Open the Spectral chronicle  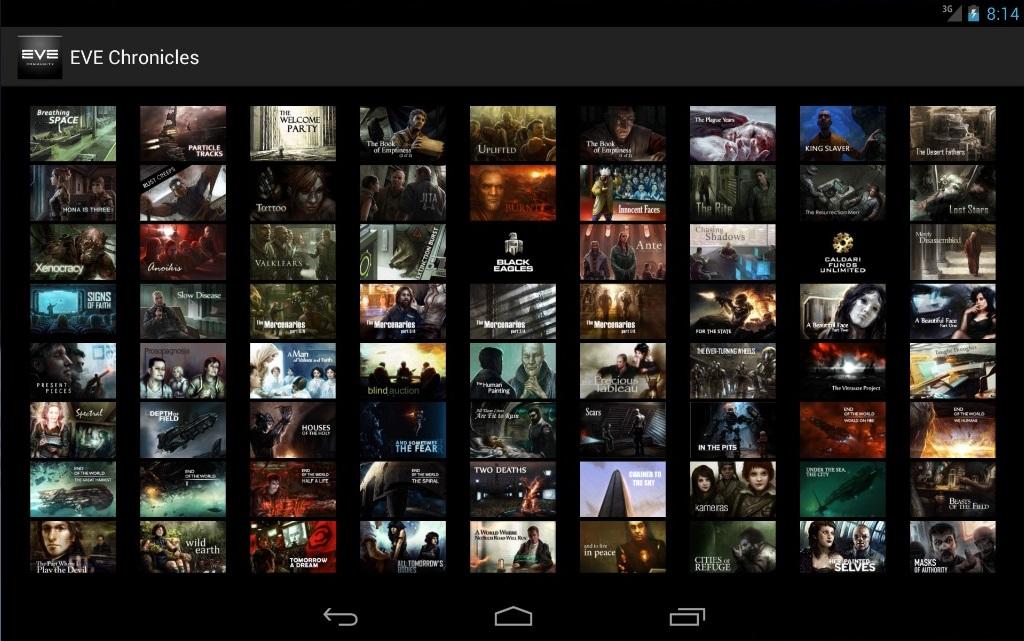click(x=73, y=430)
